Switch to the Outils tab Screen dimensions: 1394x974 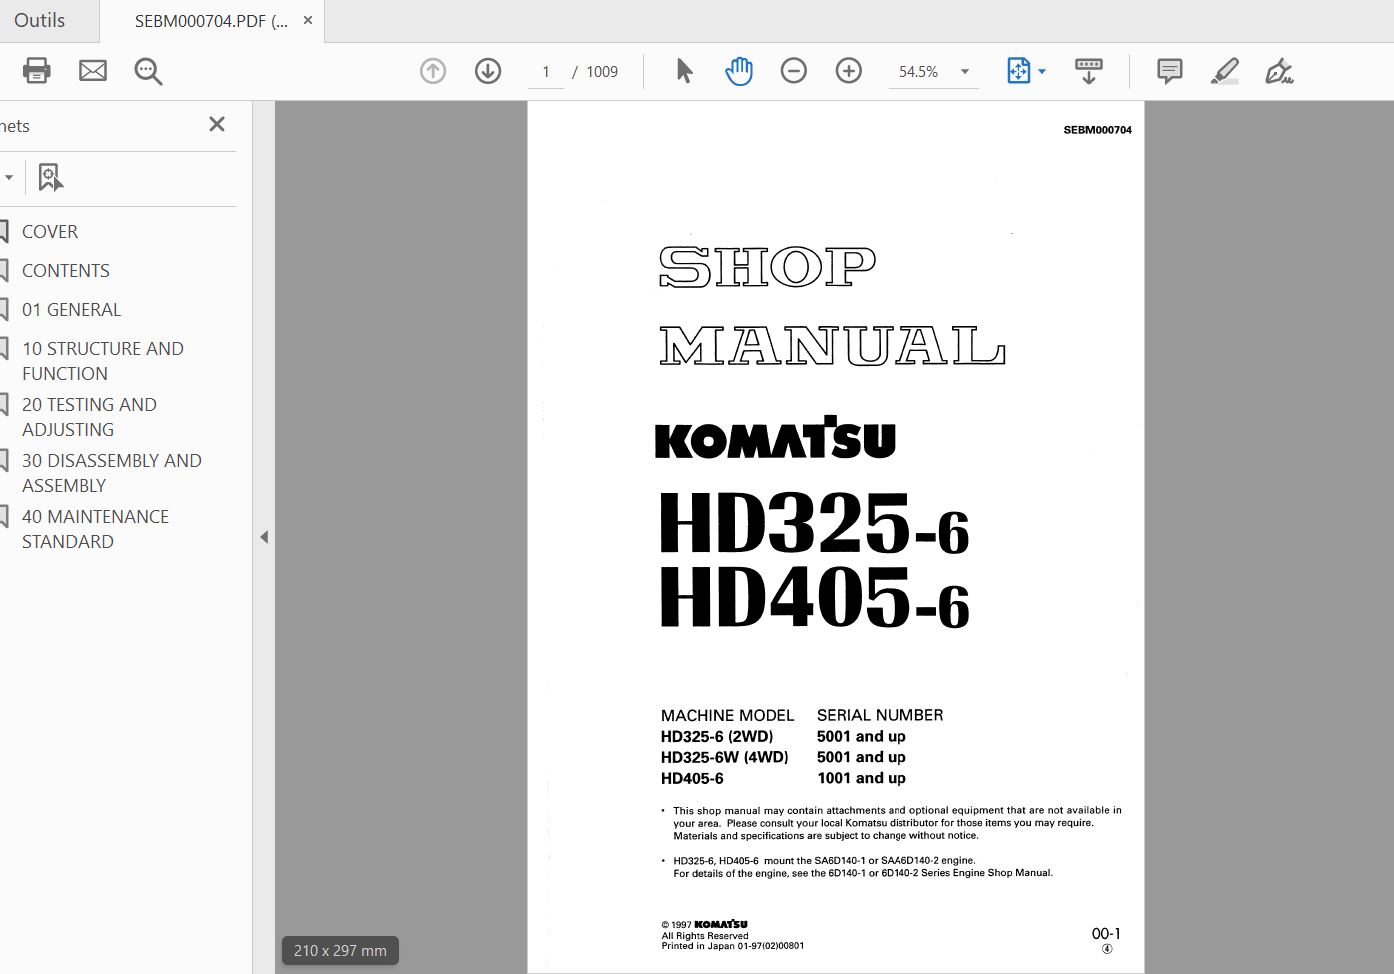click(x=40, y=20)
